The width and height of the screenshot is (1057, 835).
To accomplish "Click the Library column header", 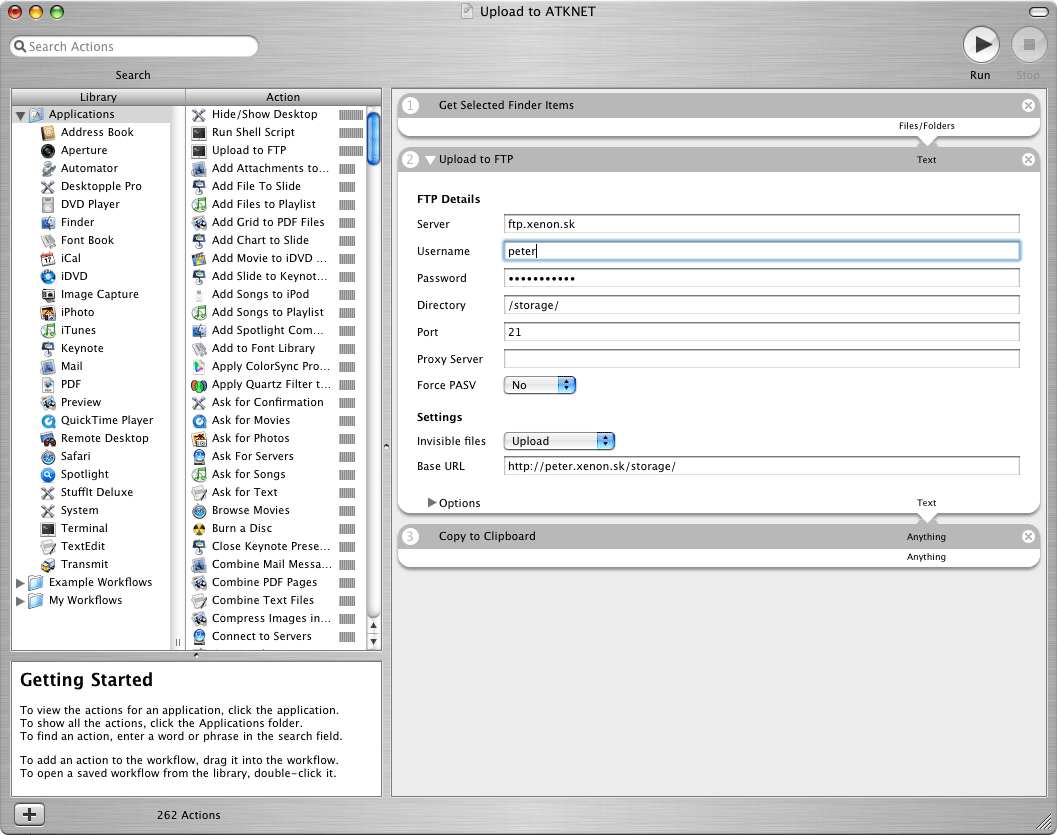I will click(x=98, y=97).
